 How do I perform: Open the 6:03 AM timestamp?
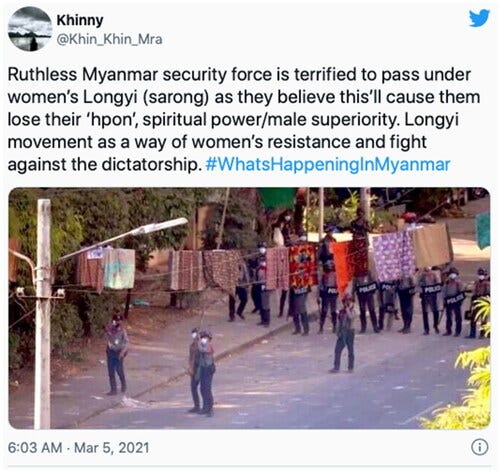pos(35,447)
